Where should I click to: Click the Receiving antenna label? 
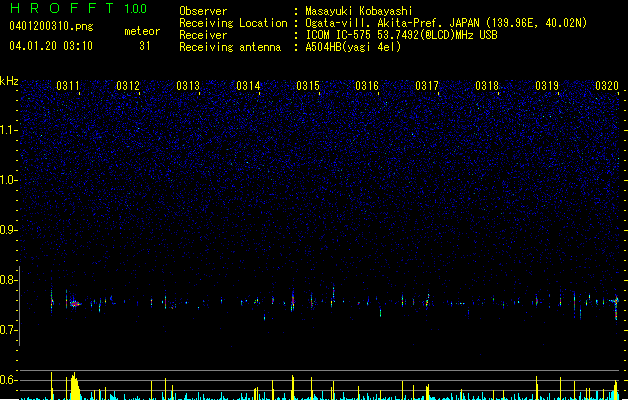point(230,47)
